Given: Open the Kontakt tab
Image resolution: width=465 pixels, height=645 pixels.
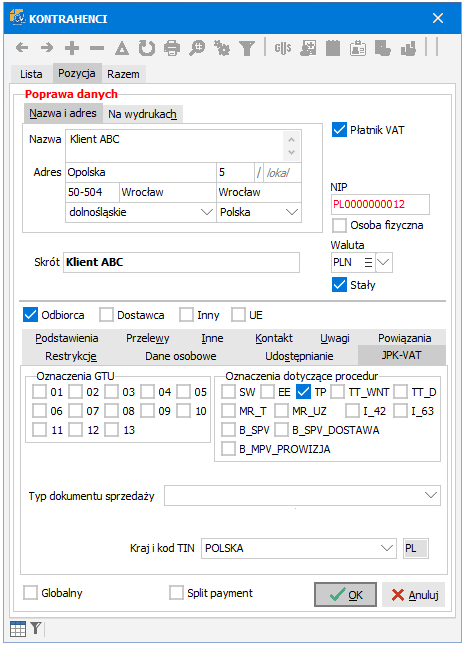Looking at the screenshot, I should coord(274,338).
